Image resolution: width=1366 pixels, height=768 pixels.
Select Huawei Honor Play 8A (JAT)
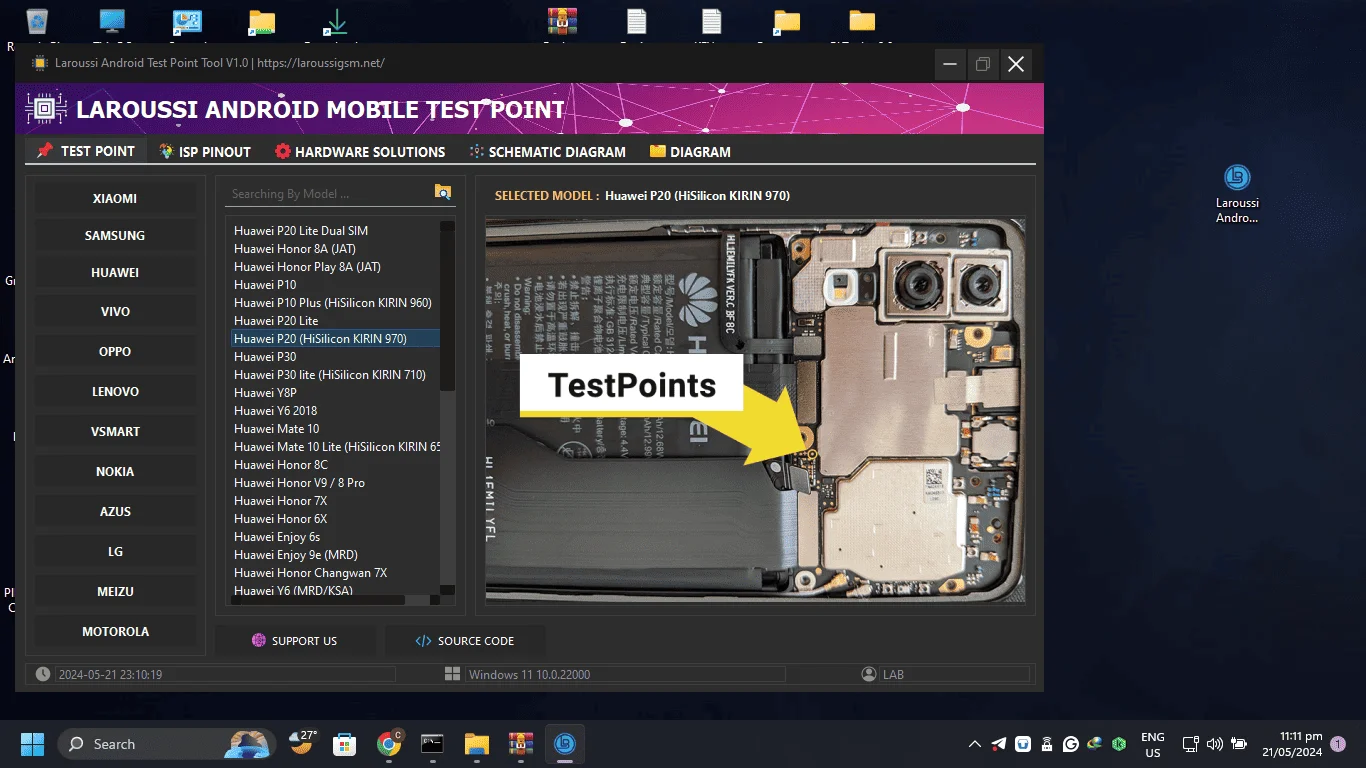coord(335,266)
